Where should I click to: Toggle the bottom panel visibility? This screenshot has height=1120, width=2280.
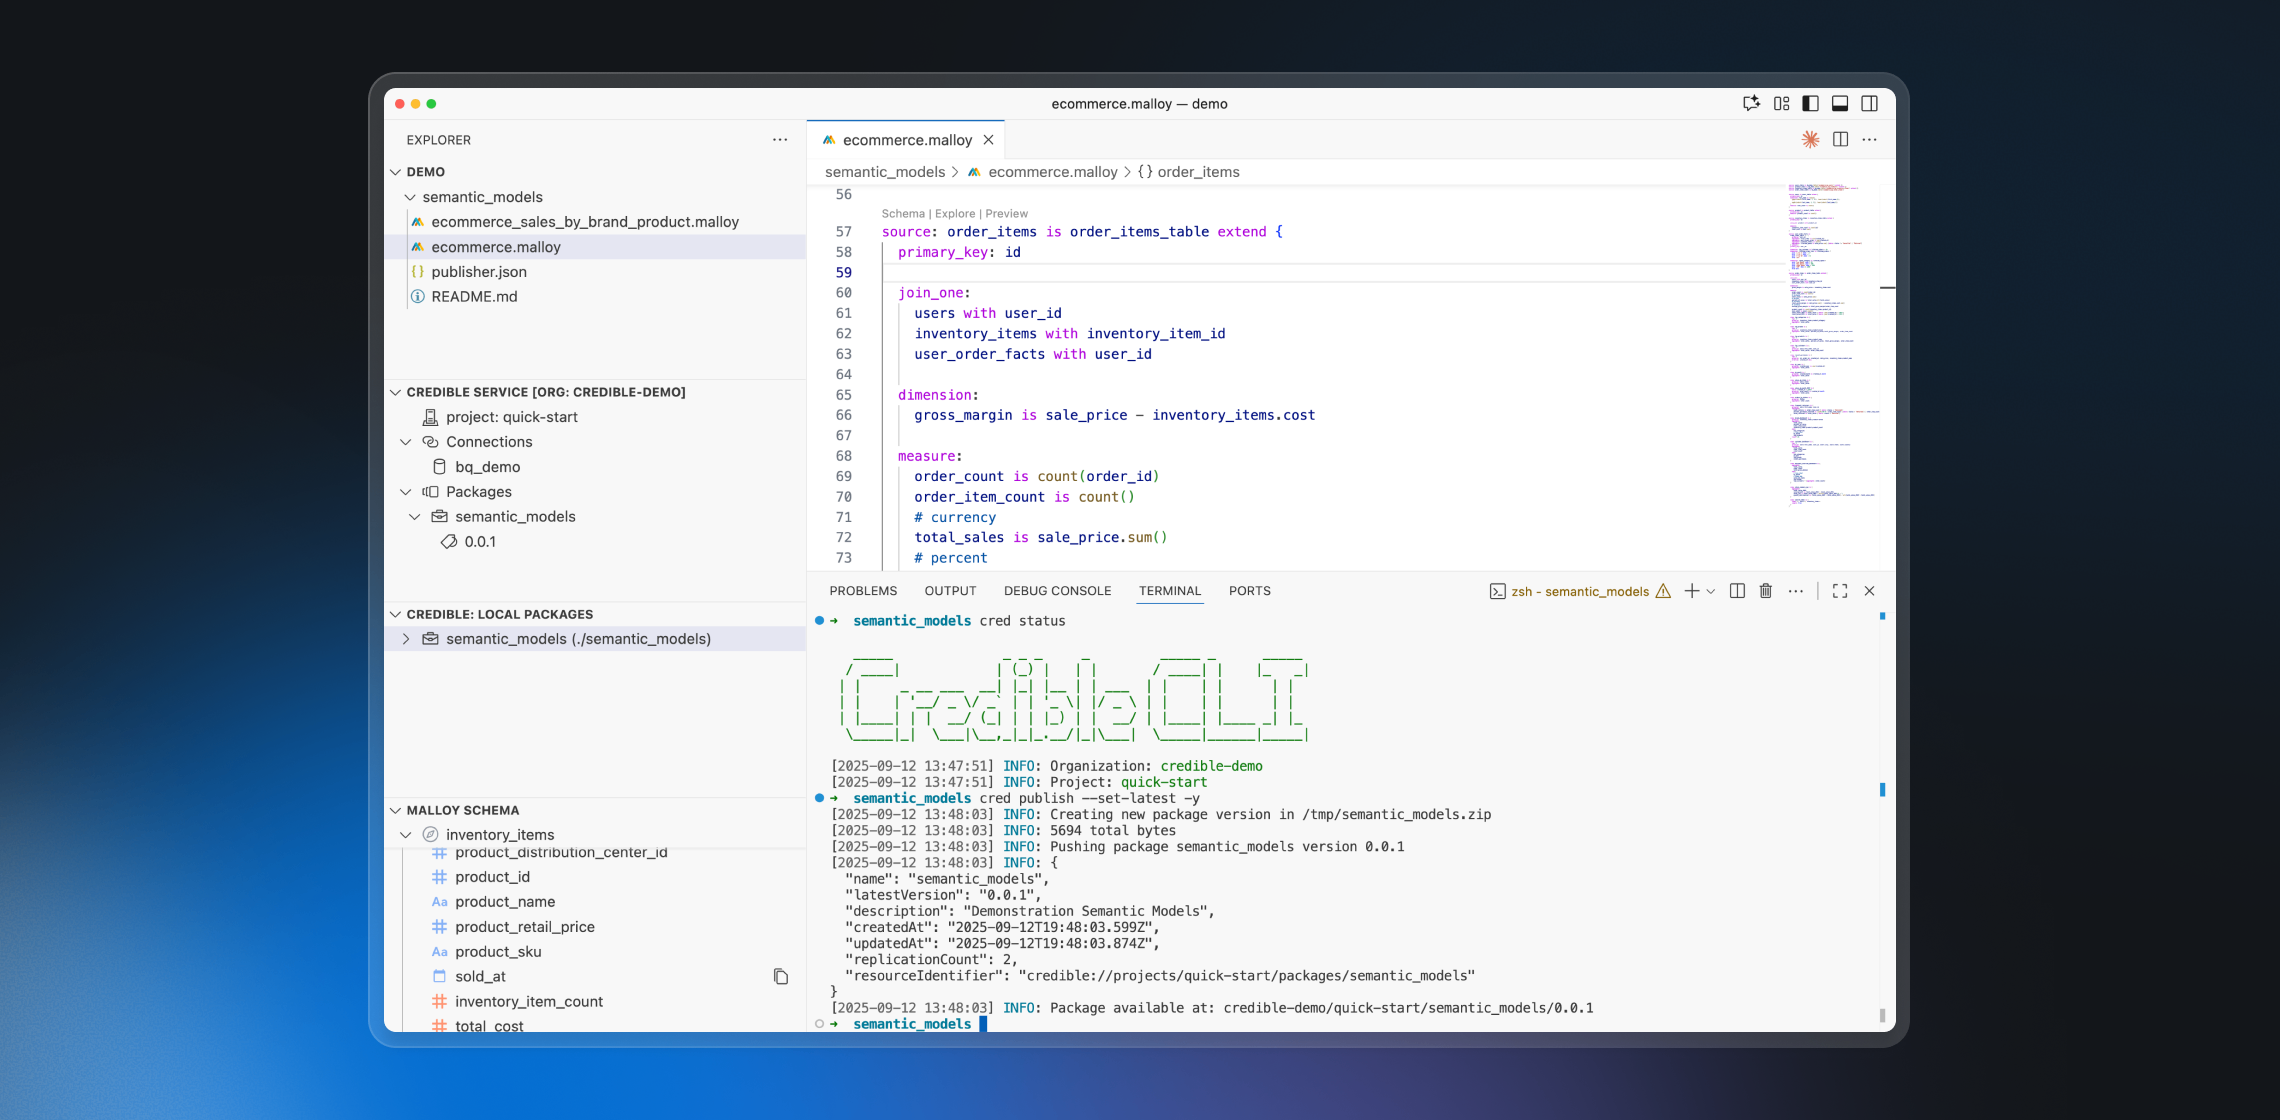pyautogui.click(x=1840, y=104)
